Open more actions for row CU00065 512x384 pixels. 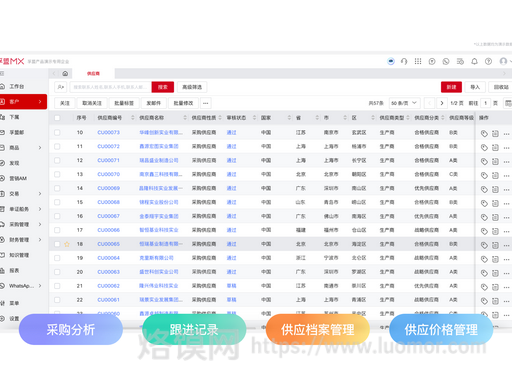(x=507, y=245)
